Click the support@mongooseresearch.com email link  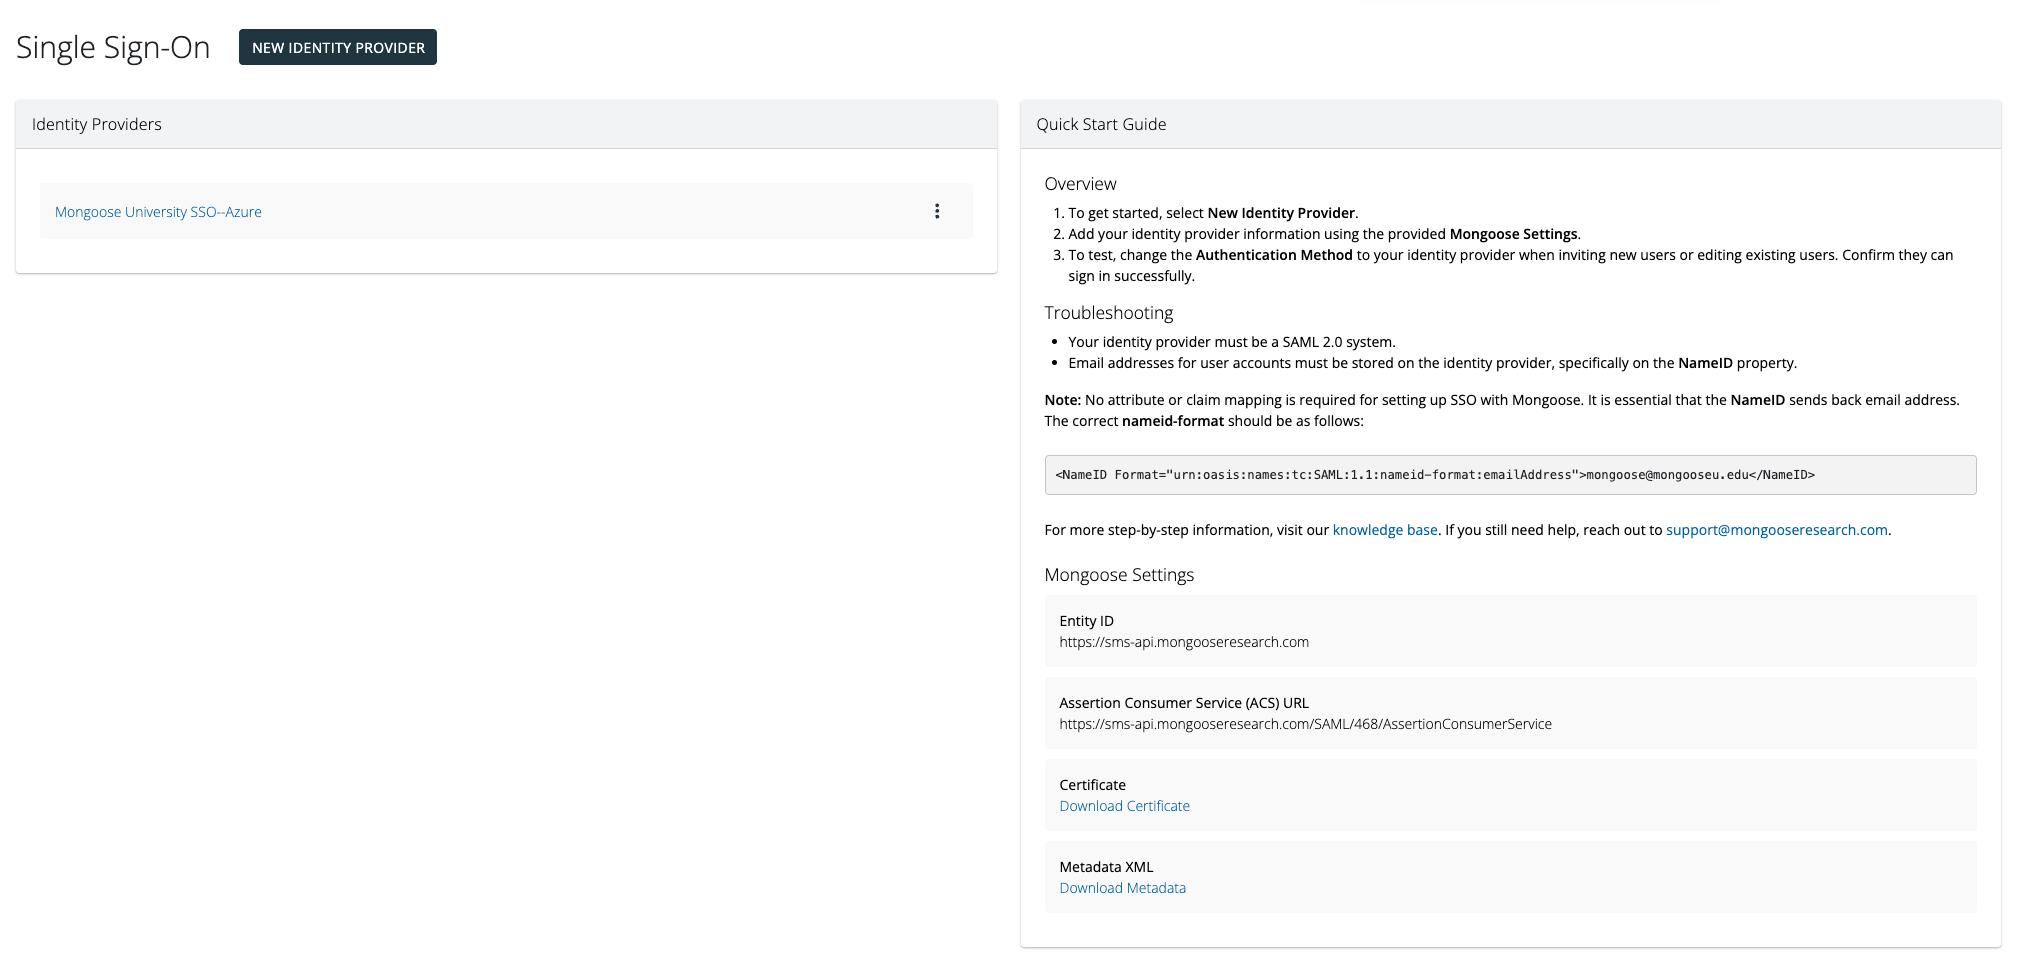pyautogui.click(x=1776, y=530)
